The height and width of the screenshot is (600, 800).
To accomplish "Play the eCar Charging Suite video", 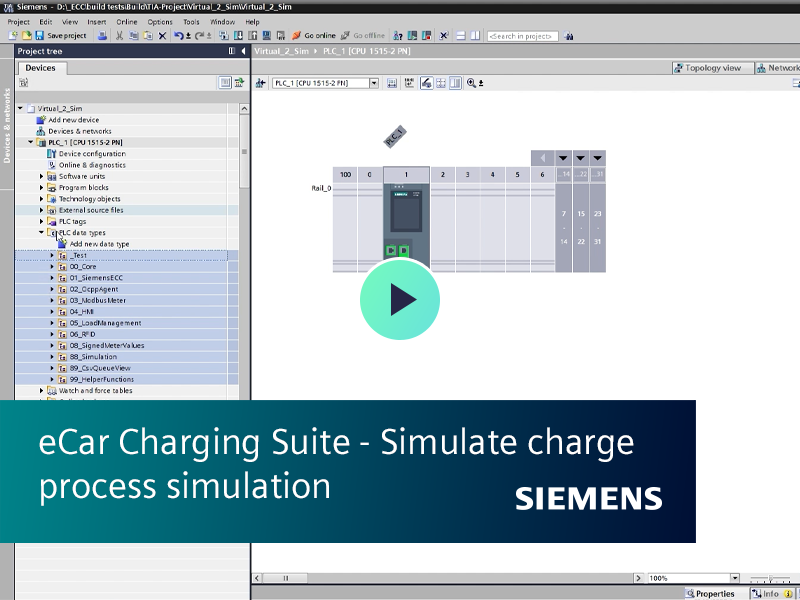I will pyautogui.click(x=399, y=299).
